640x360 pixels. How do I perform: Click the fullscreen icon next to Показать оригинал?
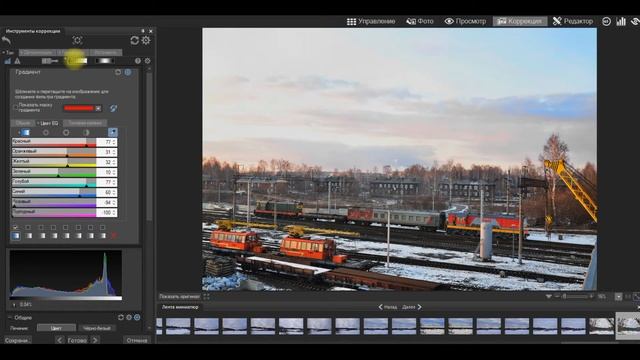[207, 296]
